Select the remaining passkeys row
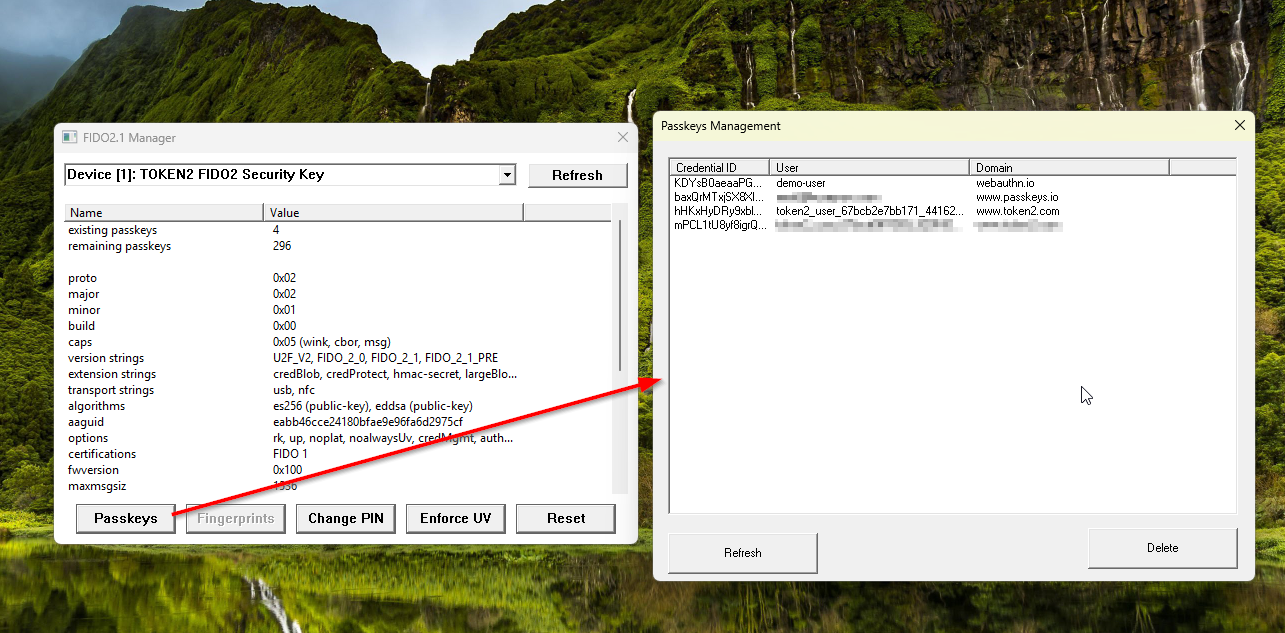The width and height of the screenshot is (1285, 633). pos(338,246)
